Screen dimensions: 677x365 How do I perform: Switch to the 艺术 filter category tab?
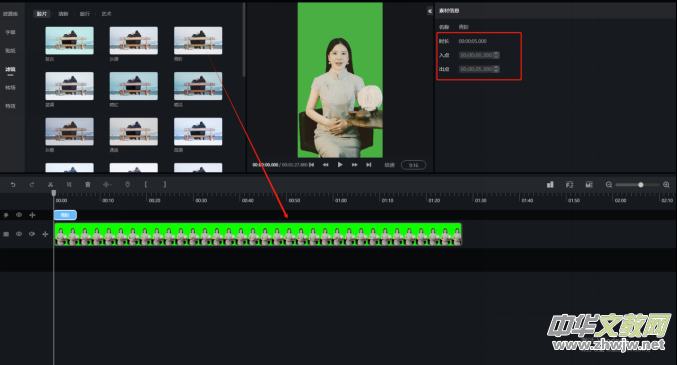(106, 14)
